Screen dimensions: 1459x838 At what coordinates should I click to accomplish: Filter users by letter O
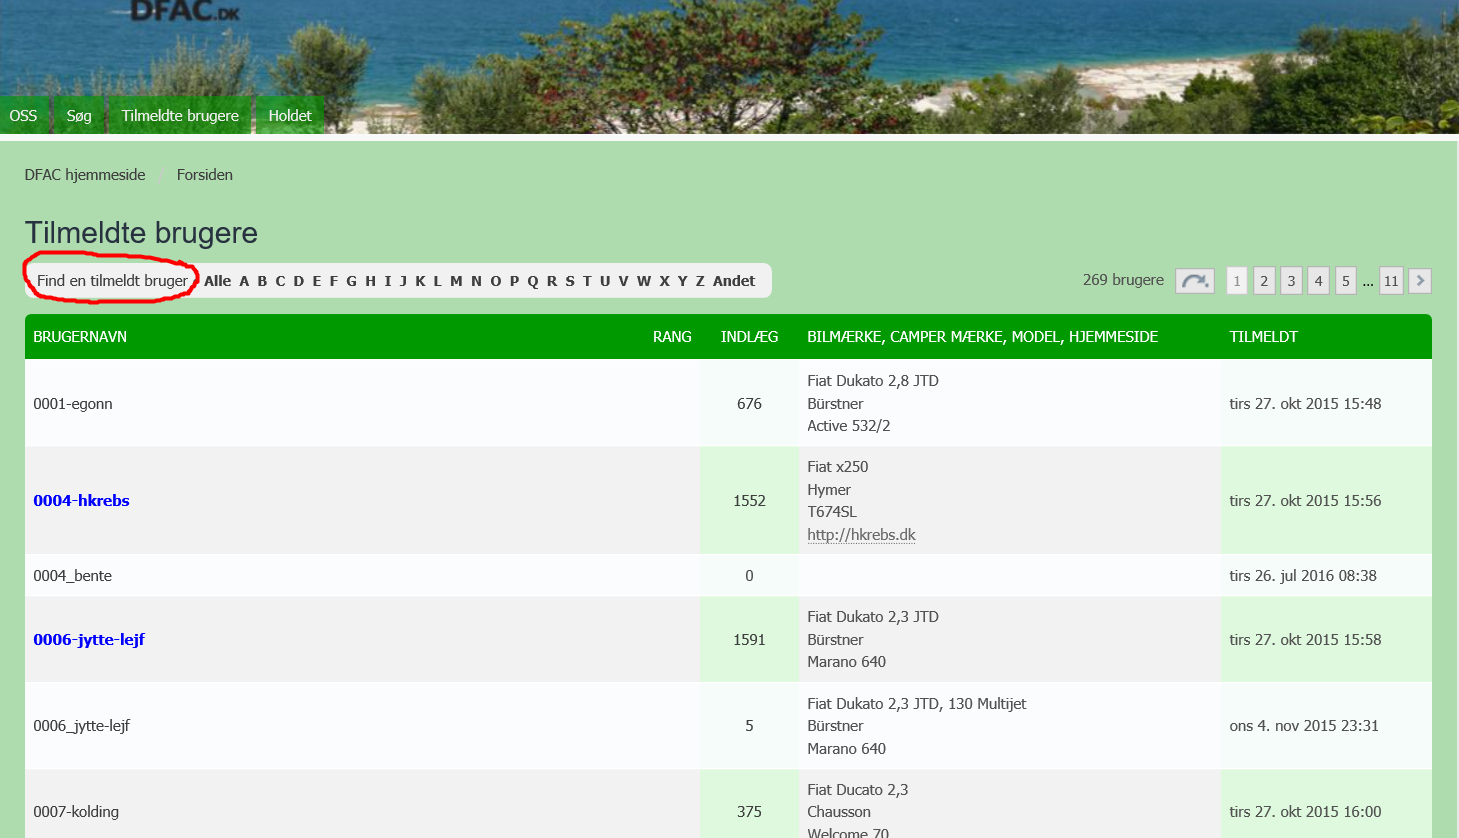(495, 281)
